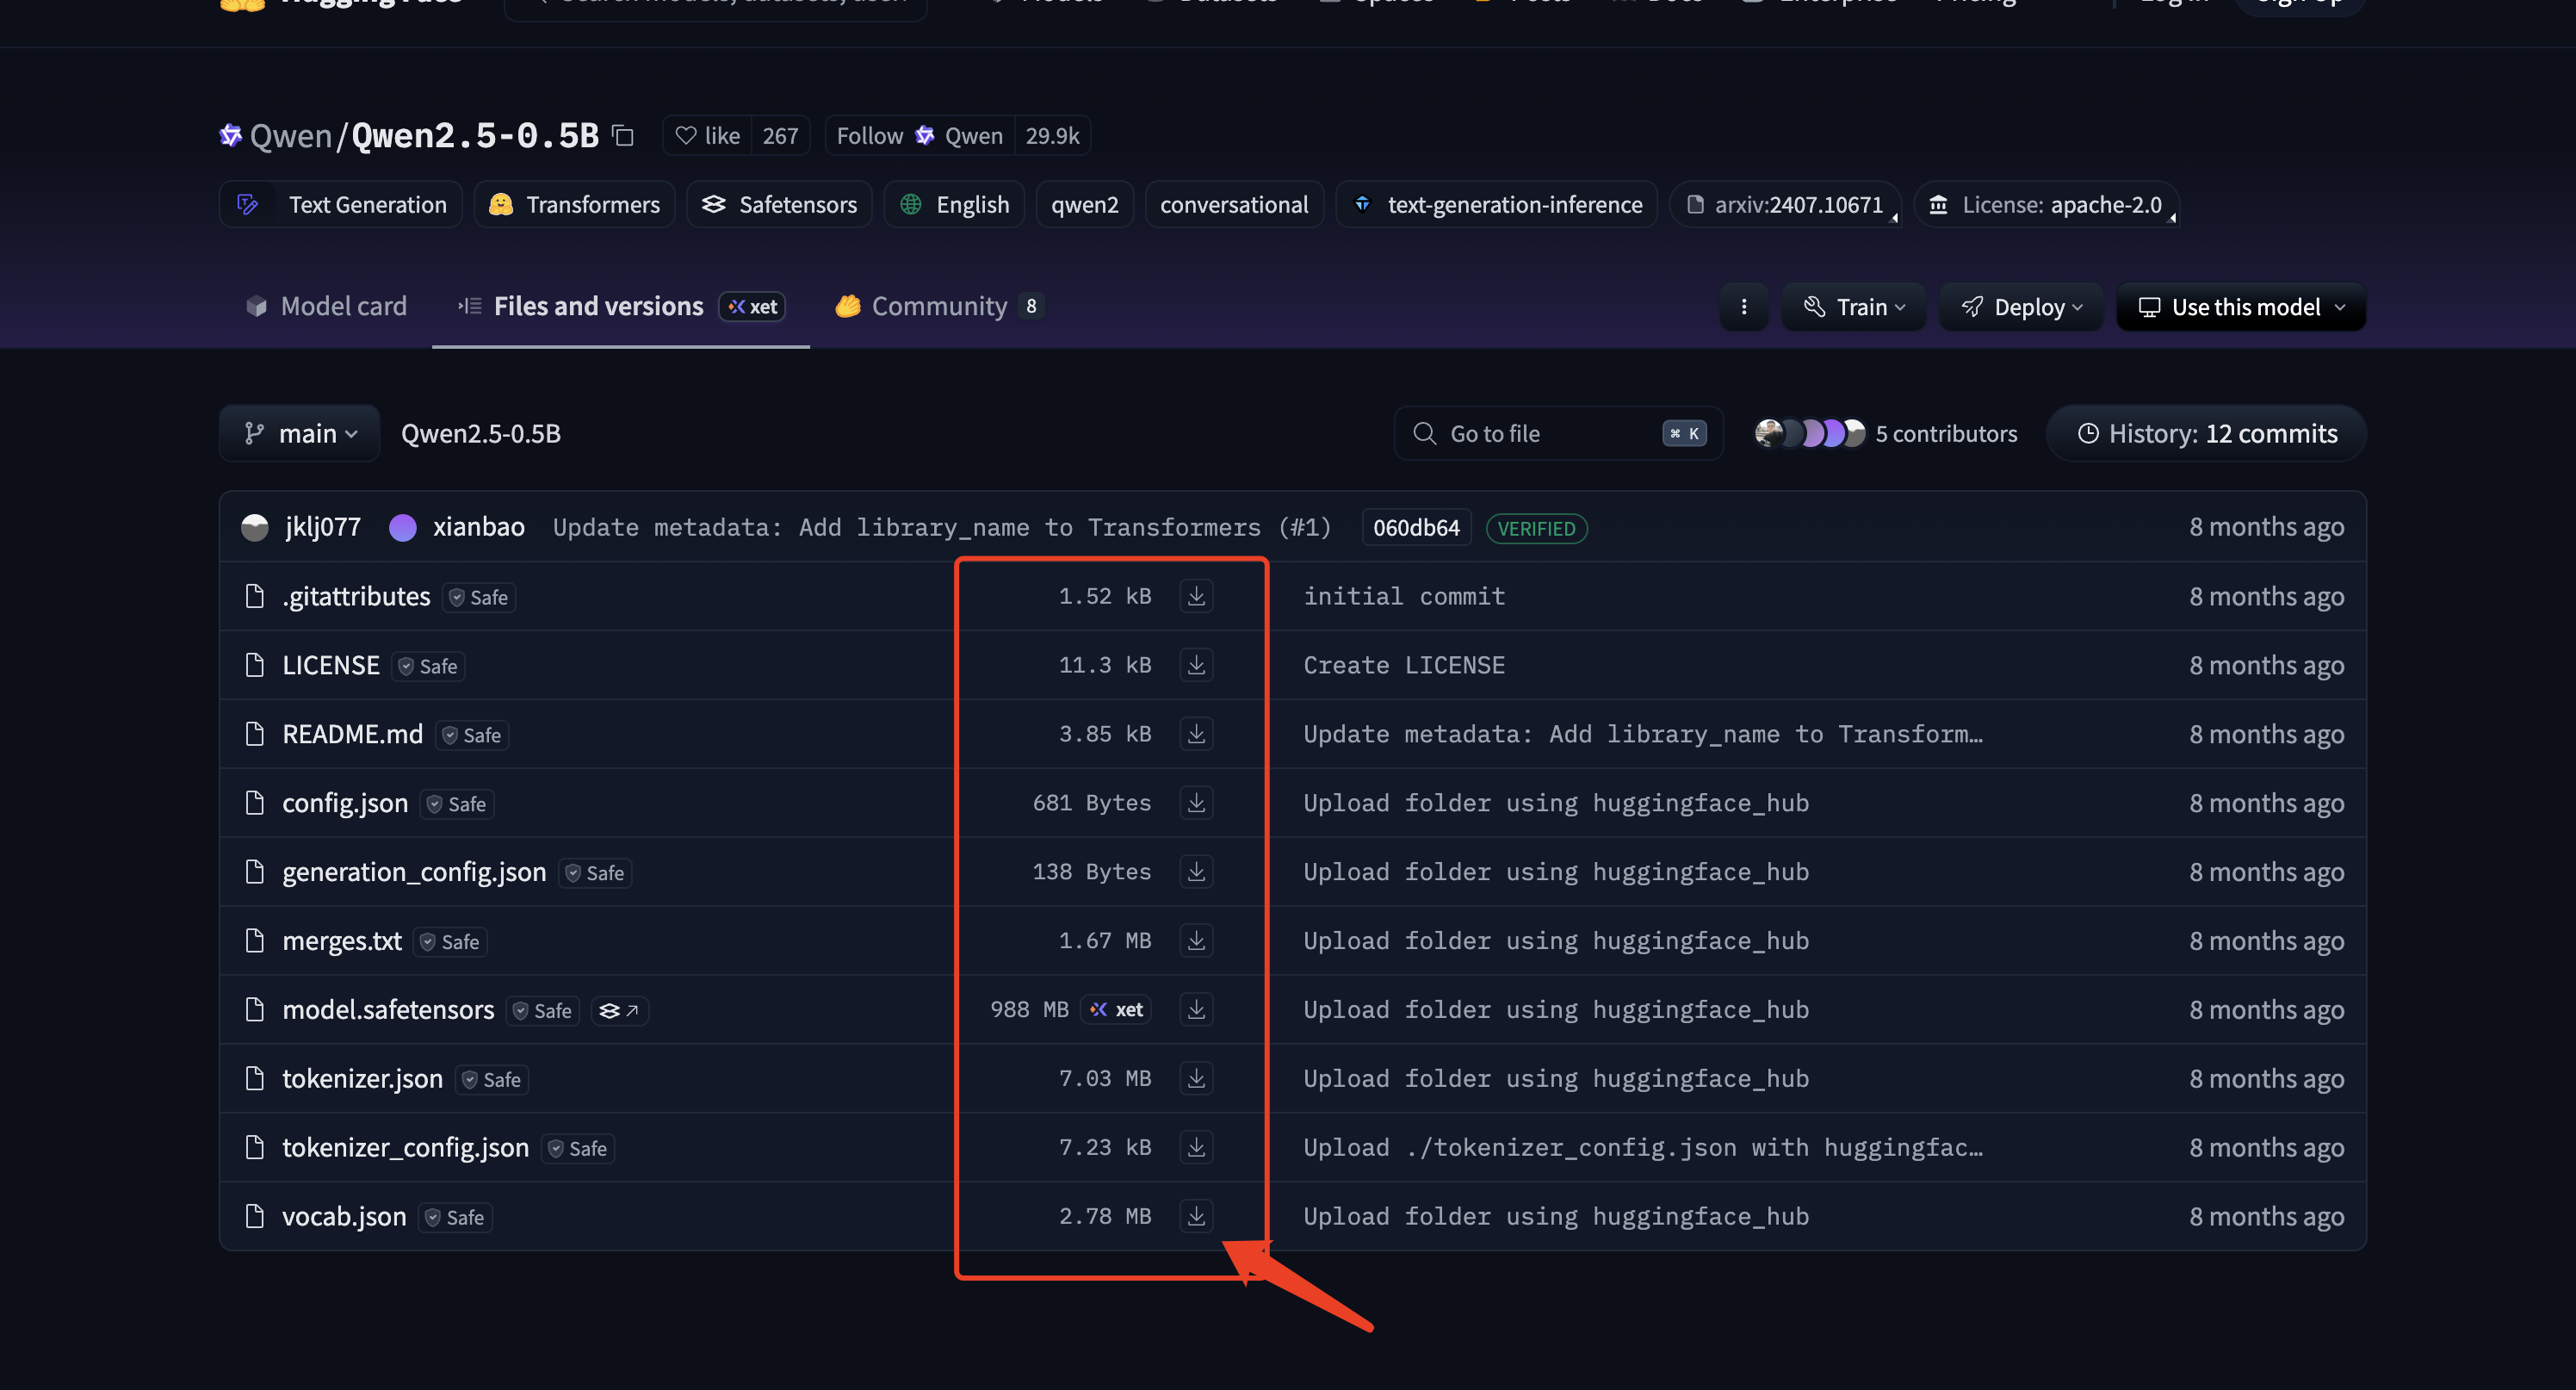2576x1390 pixels.
Task: Click the qwen2 tag
Action: point(1084,205)
